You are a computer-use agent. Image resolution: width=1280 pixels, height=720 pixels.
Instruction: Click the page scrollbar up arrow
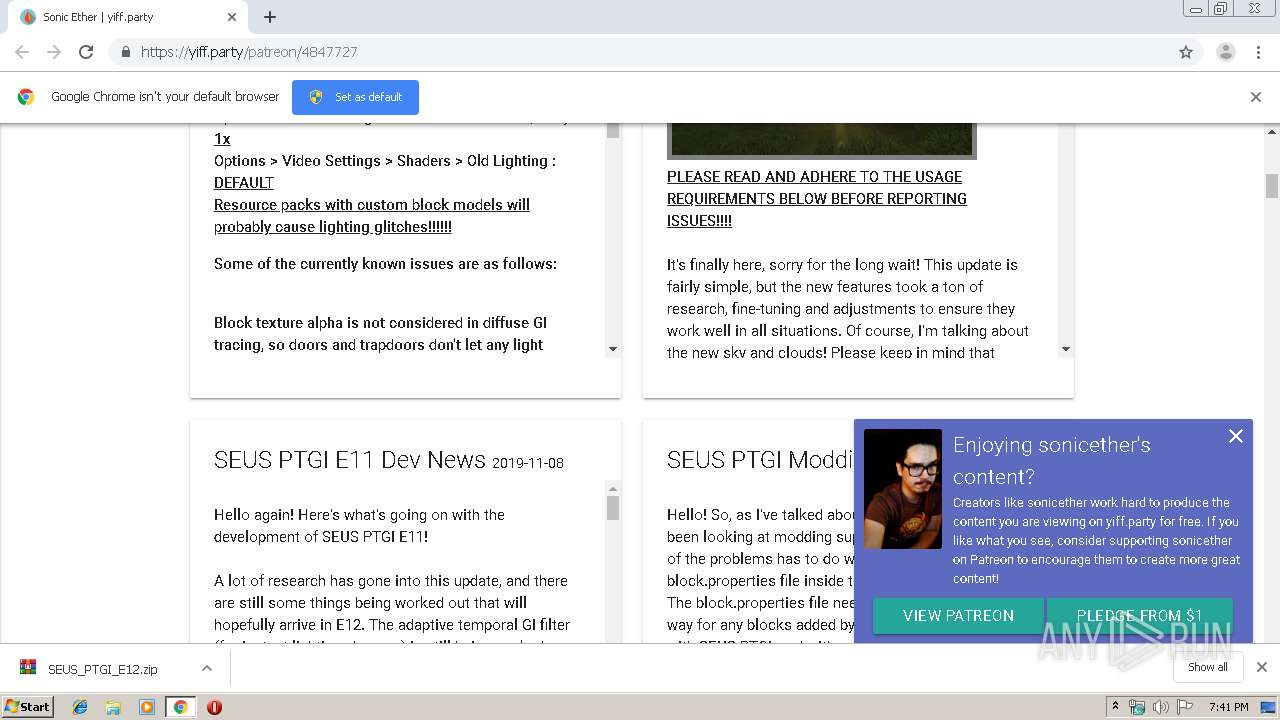(1272, 131)
